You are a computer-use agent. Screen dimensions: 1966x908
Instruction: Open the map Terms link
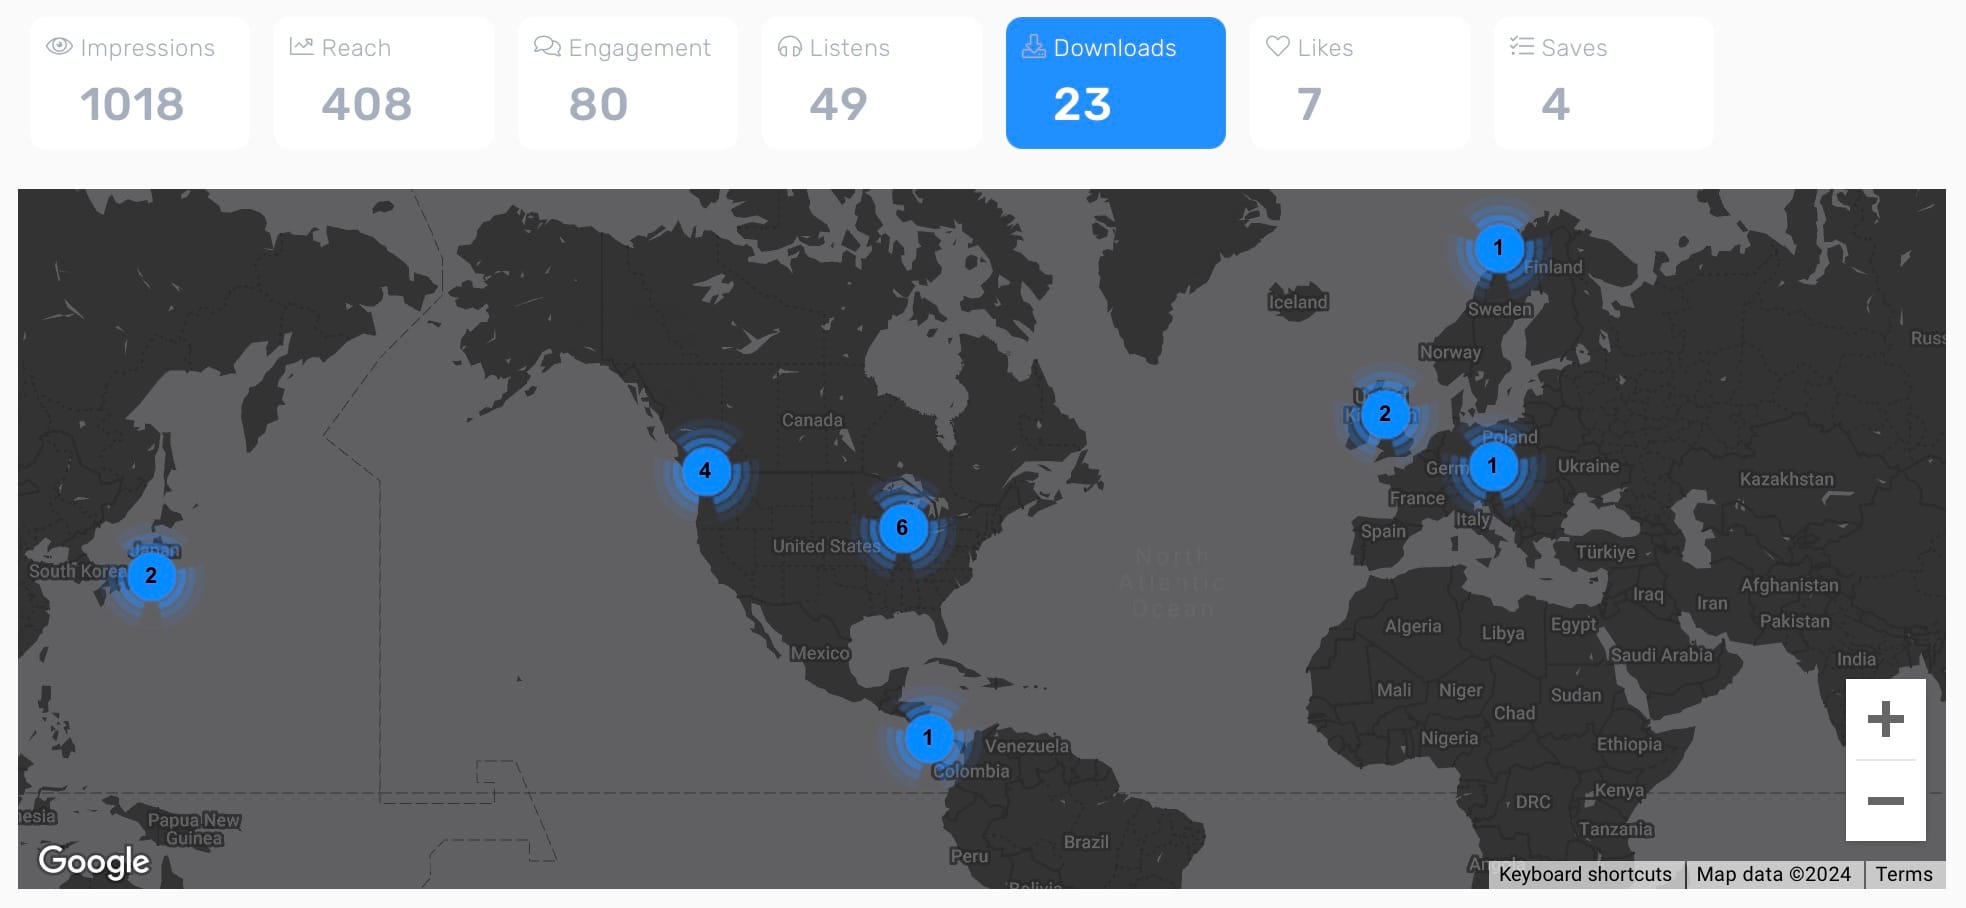[x=1904, y=874]
